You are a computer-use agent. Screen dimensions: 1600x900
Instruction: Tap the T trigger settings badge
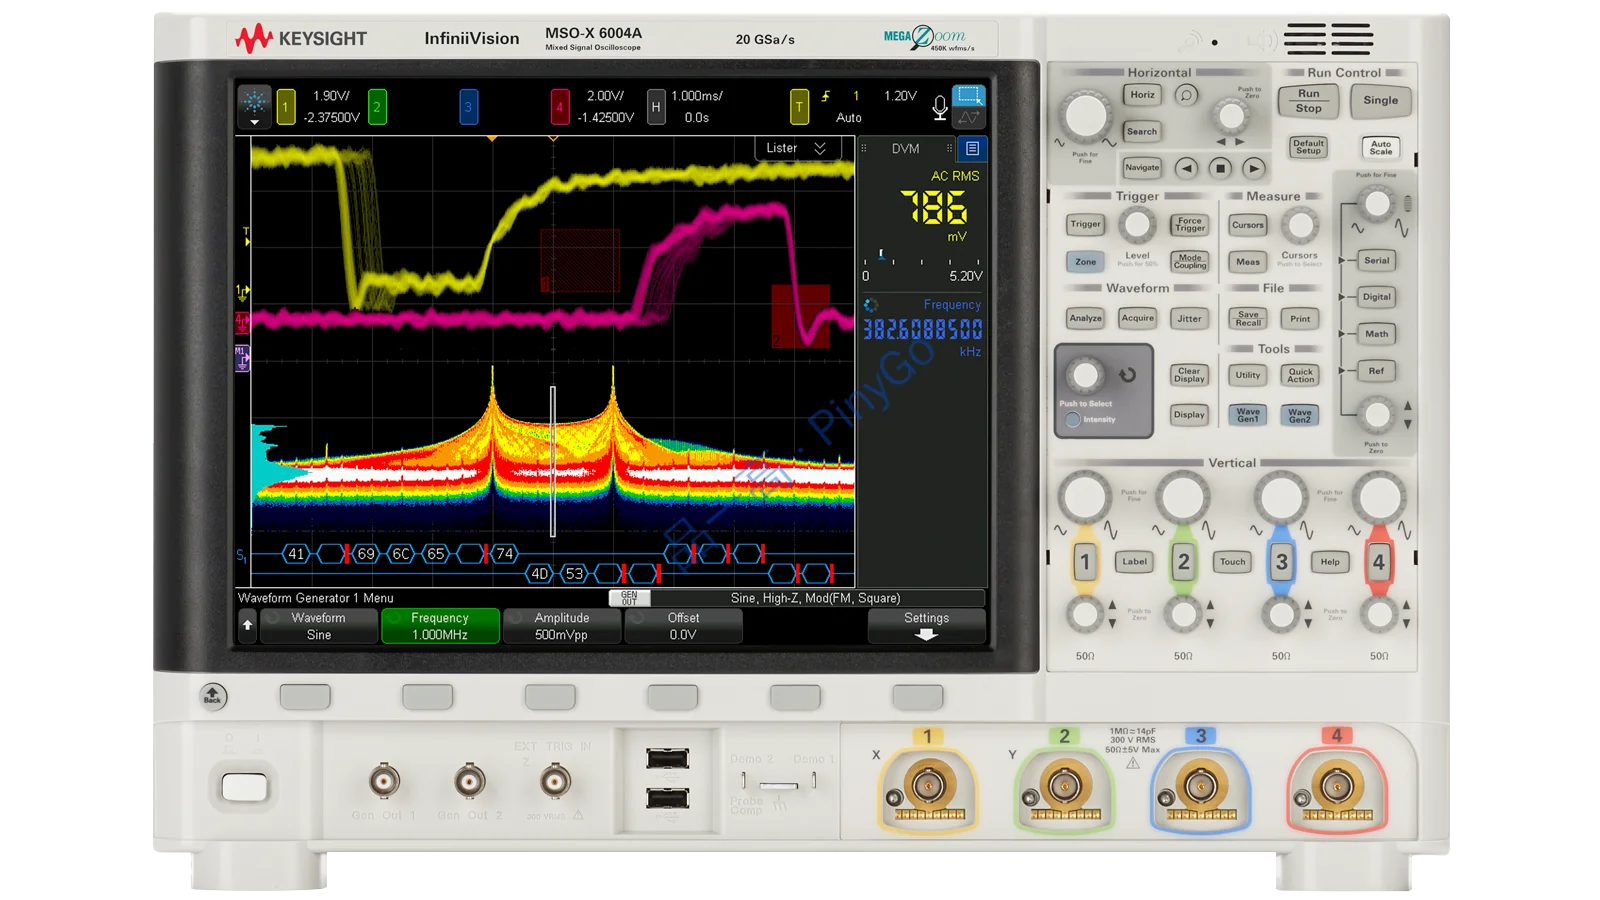[x=798, y=107]
